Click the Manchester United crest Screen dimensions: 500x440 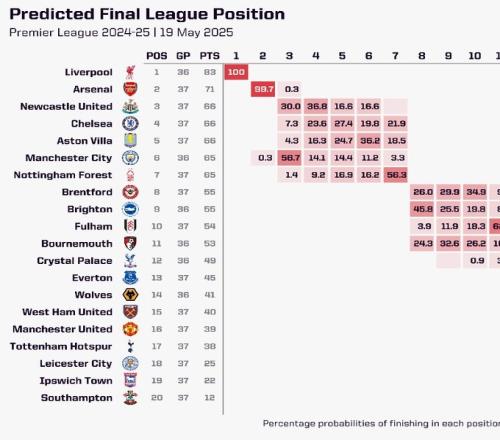130,329
